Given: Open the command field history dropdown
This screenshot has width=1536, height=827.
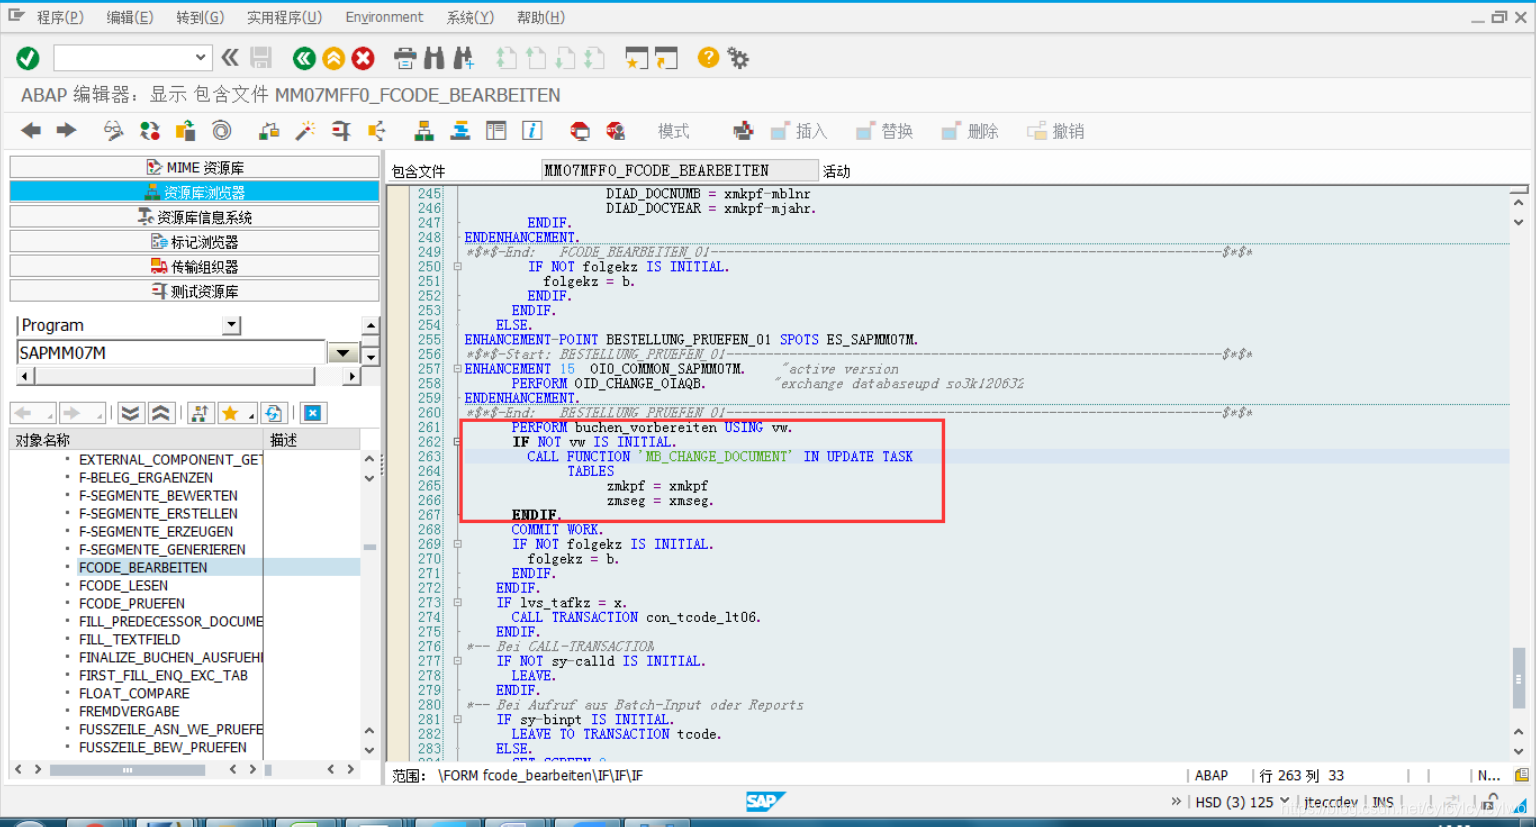Looking at the screenshot, I should pos(199,57).
